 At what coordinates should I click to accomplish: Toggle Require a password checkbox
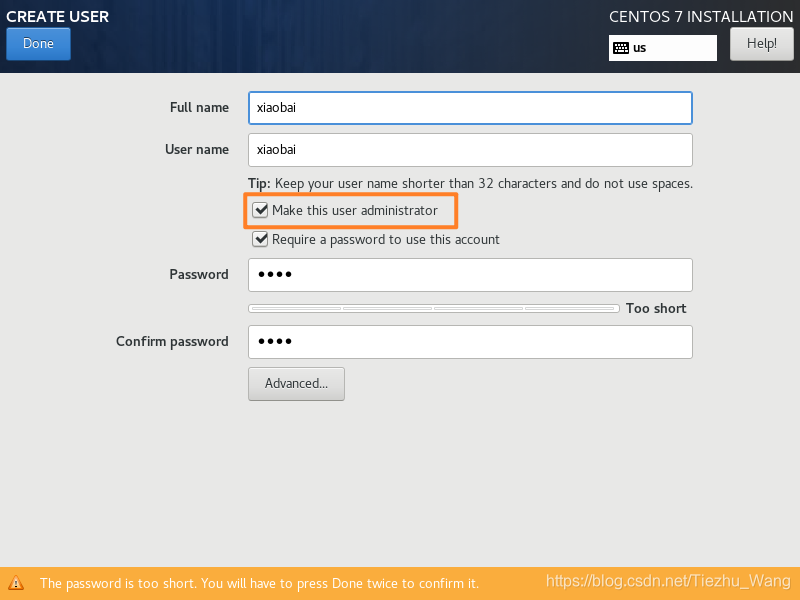[260, 239]
